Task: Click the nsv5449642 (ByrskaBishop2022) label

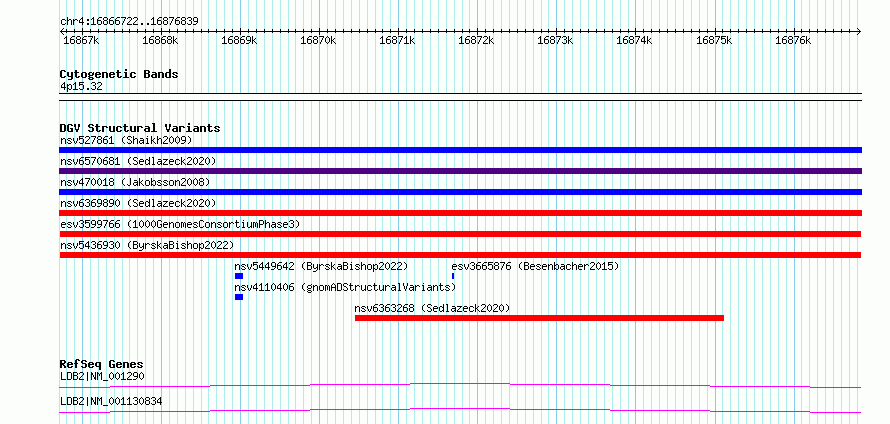Action: (x=321, y=266)
